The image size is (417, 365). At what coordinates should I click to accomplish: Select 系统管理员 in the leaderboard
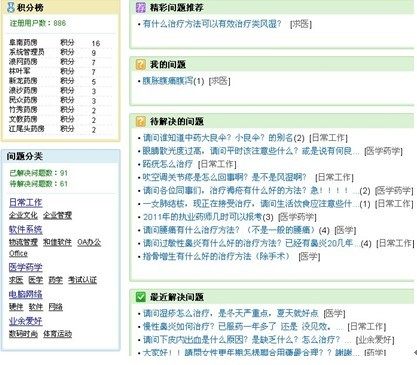pyautogui.click(x=27, y=52)
